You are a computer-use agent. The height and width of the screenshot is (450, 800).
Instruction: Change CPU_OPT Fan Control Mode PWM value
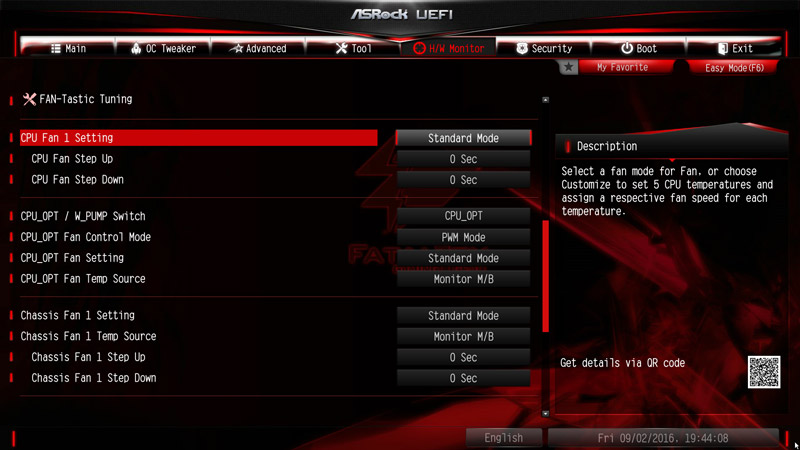pyautogui.click(x=463, y=237)
